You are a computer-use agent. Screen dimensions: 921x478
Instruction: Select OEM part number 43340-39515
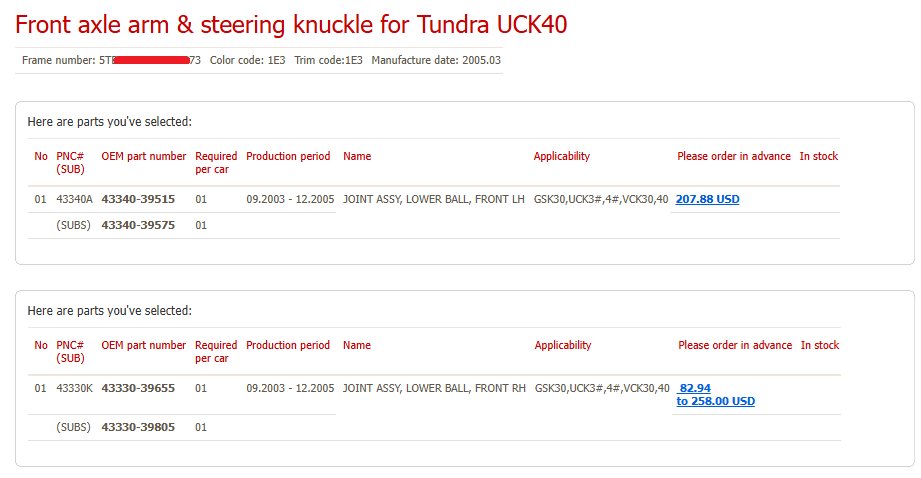[138, 199]
